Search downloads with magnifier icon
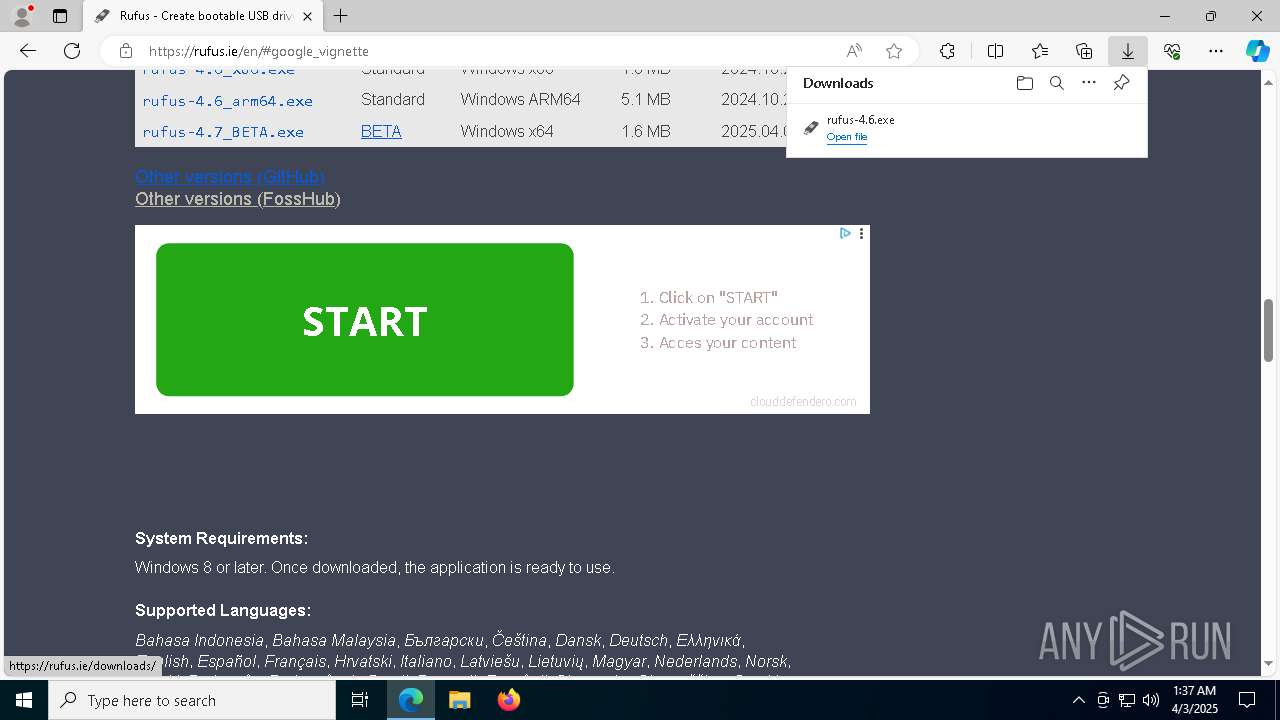Image resolution: width=1280 pixels, height=720 pixels. coord(1056,83)
